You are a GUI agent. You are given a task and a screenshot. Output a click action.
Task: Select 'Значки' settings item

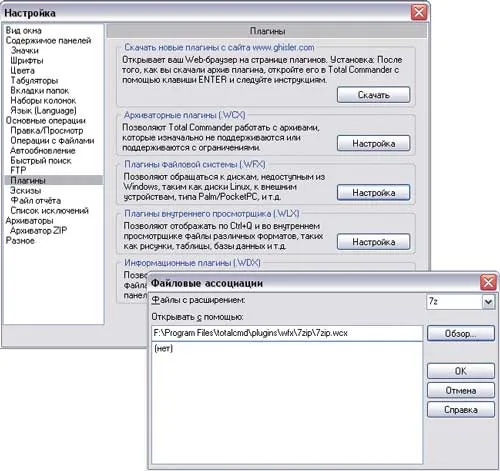[25, 50]
